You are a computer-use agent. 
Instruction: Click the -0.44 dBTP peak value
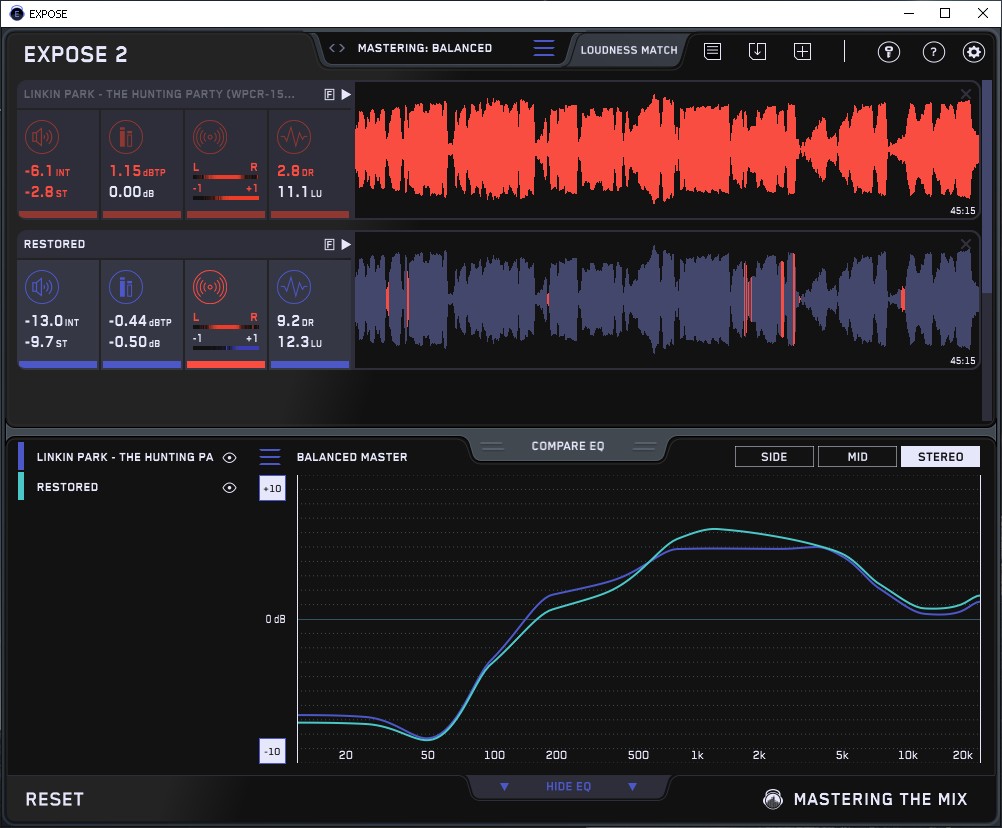coord(140,321)
